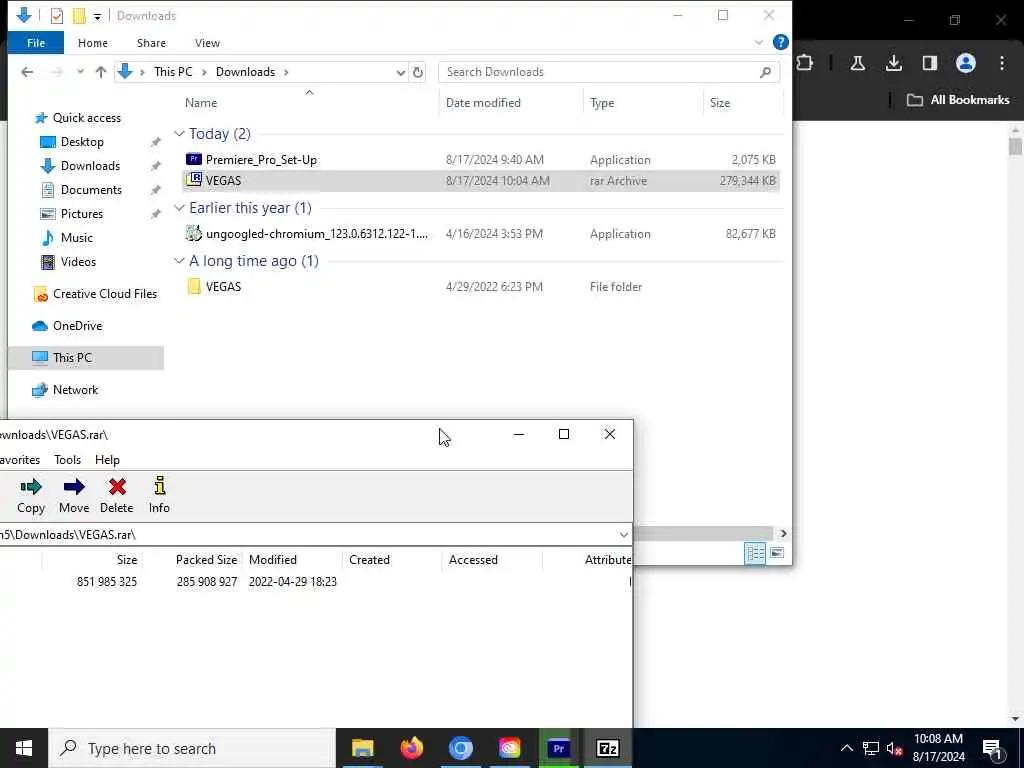Screen dimensions: 1024x768
Task: Open Quick access in the sidebar
Action: click(x=87, y=118)
